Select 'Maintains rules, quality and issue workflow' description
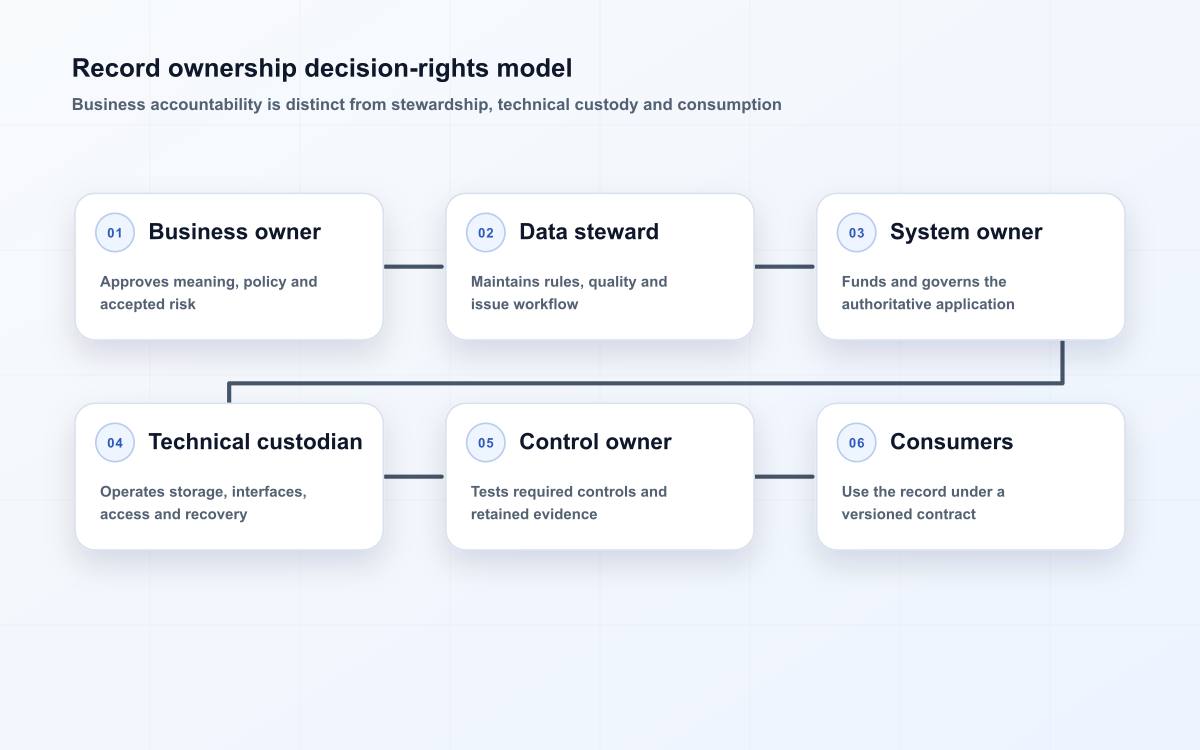Screen dimensions: 1200x750 [569, 293]
